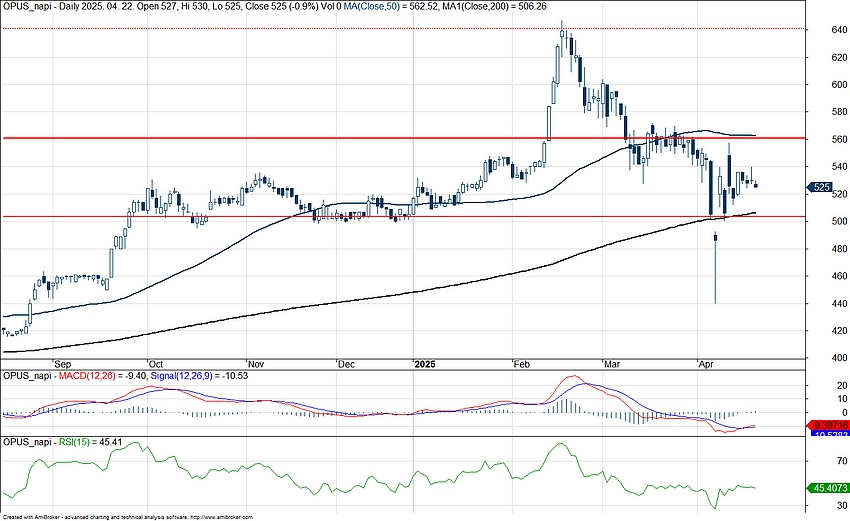Click the green RSI 45.4073 value tag
Viewport: 850px width, 521px height.
825,489
